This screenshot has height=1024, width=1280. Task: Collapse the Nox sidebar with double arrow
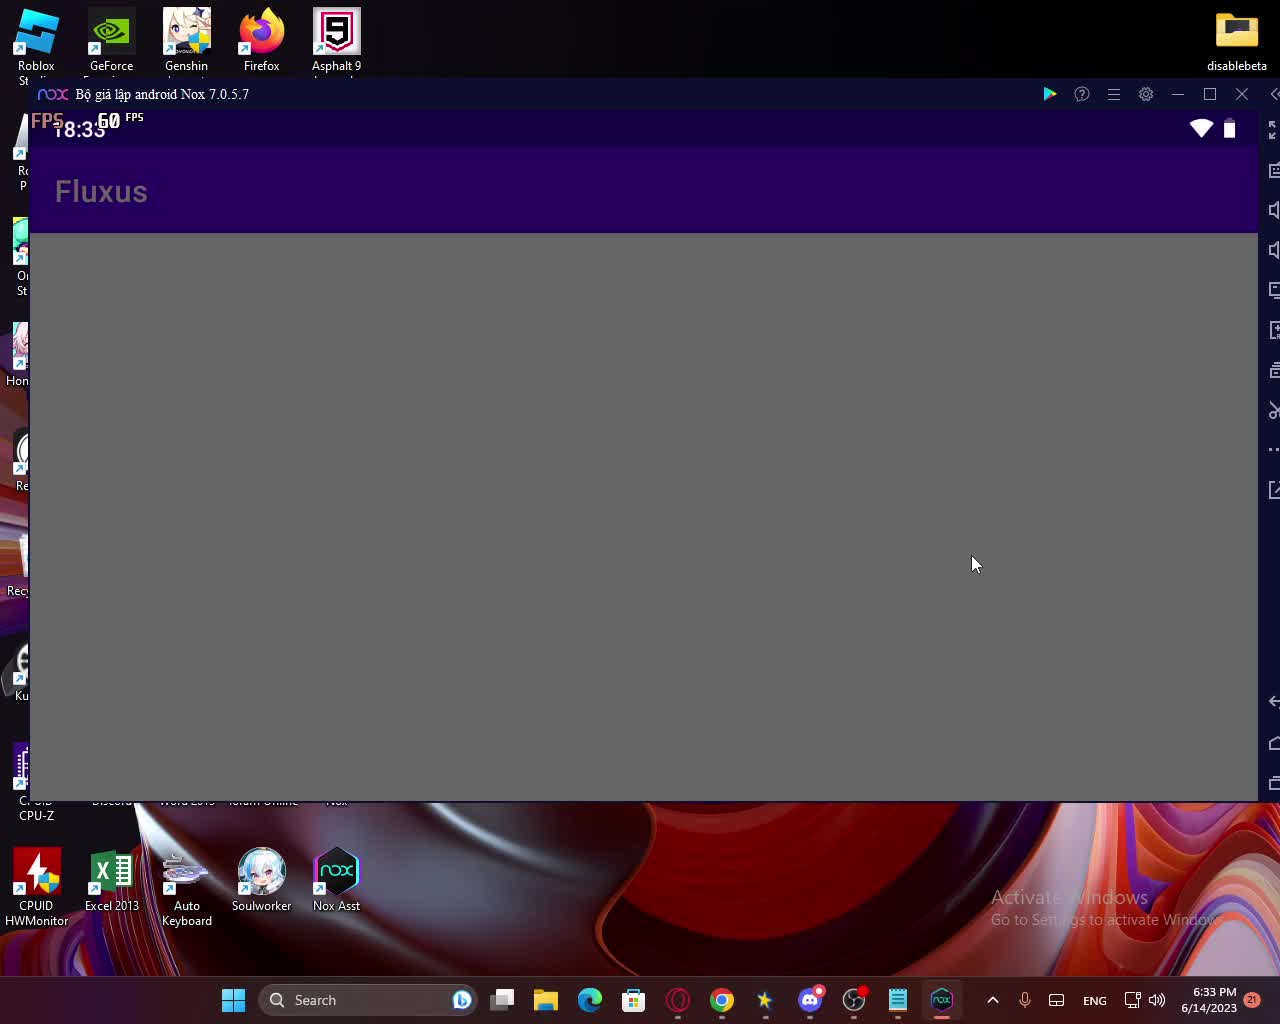[x=1274, y=94]
